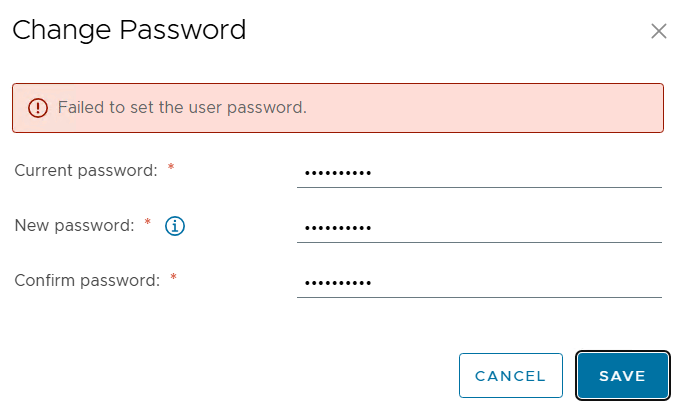Click the asterisk beside Current password

[171, 168]
